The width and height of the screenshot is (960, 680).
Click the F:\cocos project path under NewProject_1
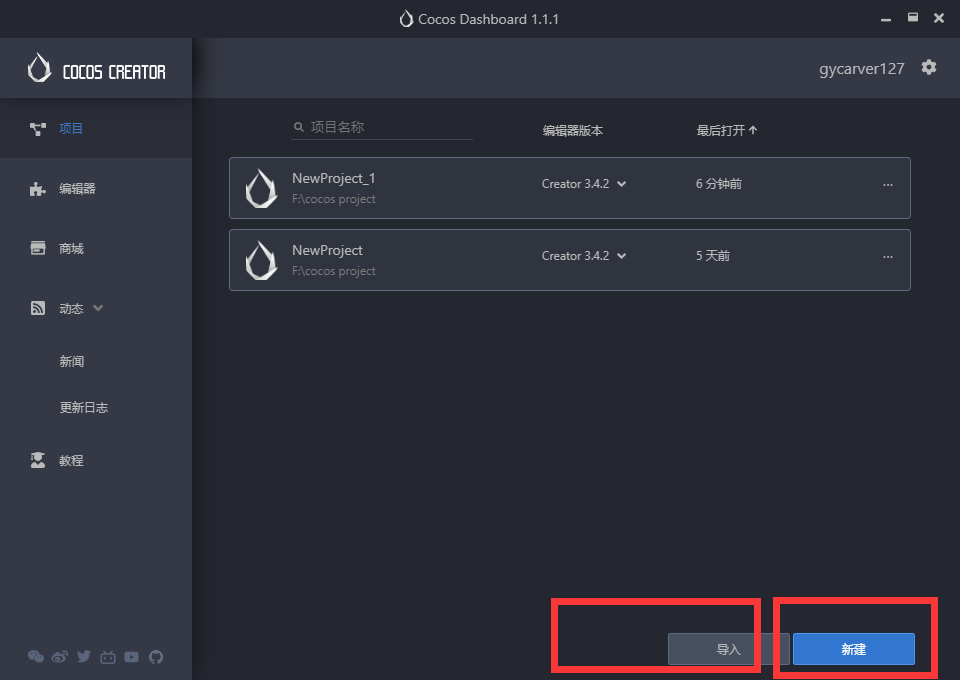(x=334, y=199)
